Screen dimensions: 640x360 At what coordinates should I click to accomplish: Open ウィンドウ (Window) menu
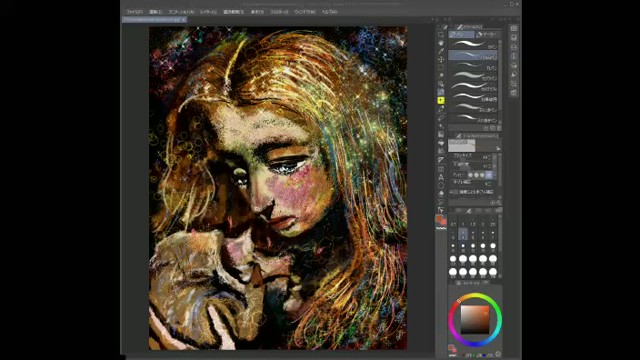[x=305, y=12]
